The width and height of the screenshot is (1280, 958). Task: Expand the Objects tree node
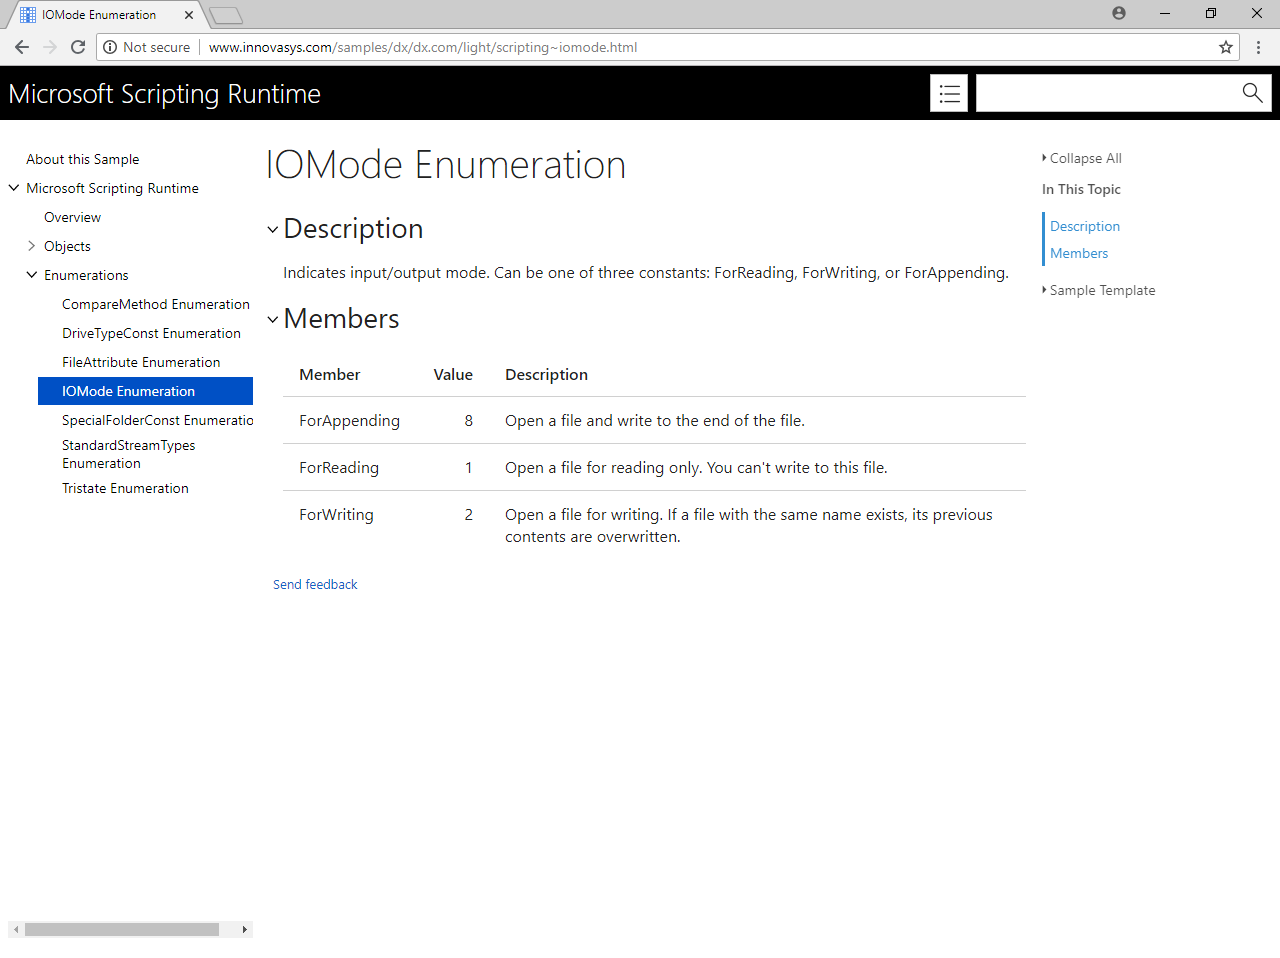pos(32,246)
